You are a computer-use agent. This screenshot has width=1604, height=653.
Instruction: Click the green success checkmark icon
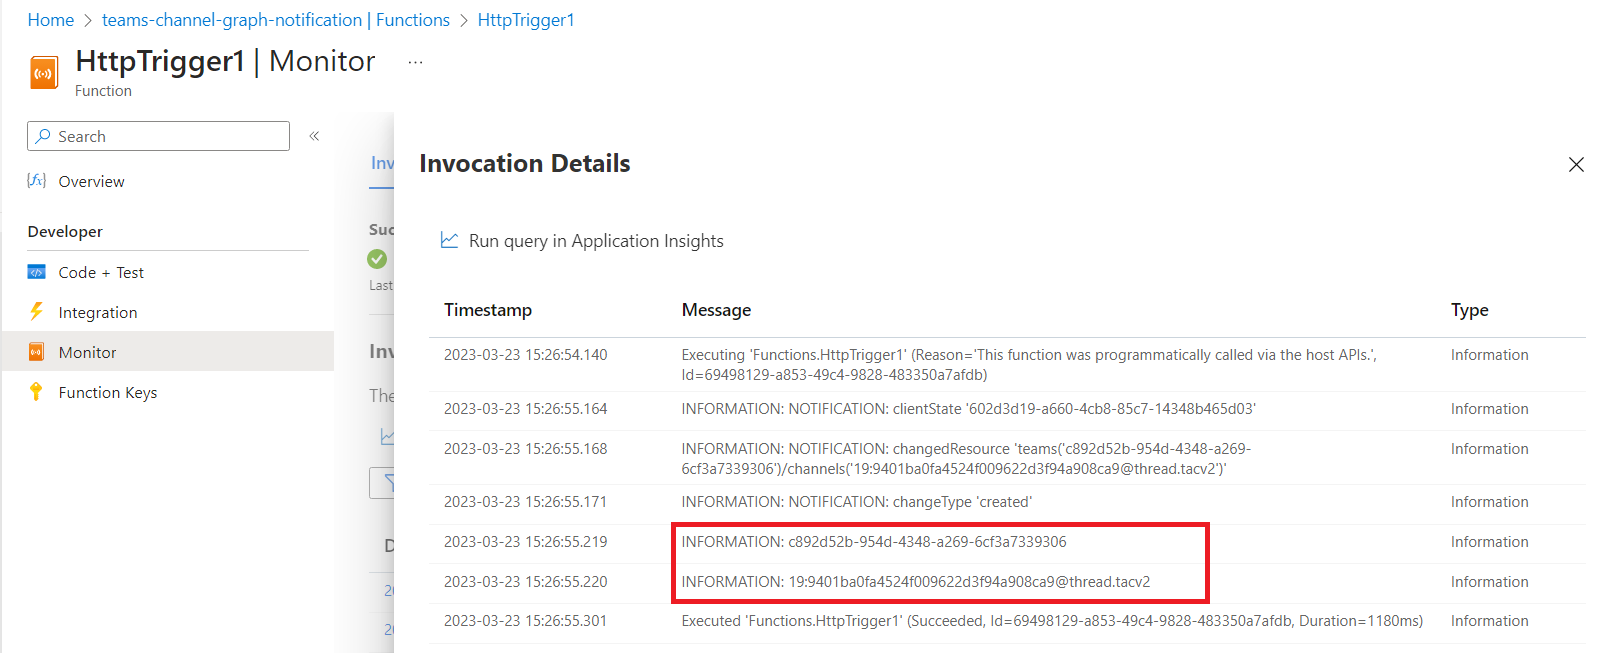click(x=377, y=259)
